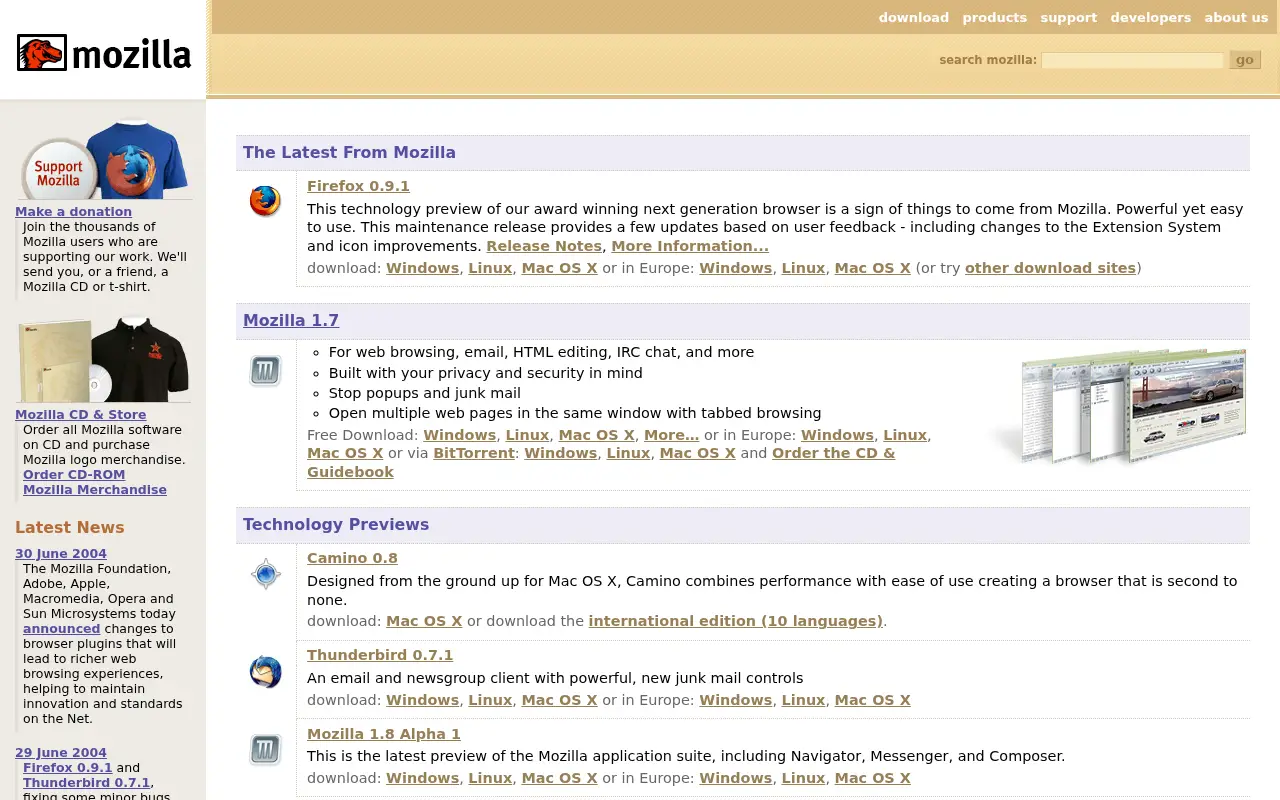
Task: Open the support menu item
Action: pyautogui.click(x=1068, y=17)
